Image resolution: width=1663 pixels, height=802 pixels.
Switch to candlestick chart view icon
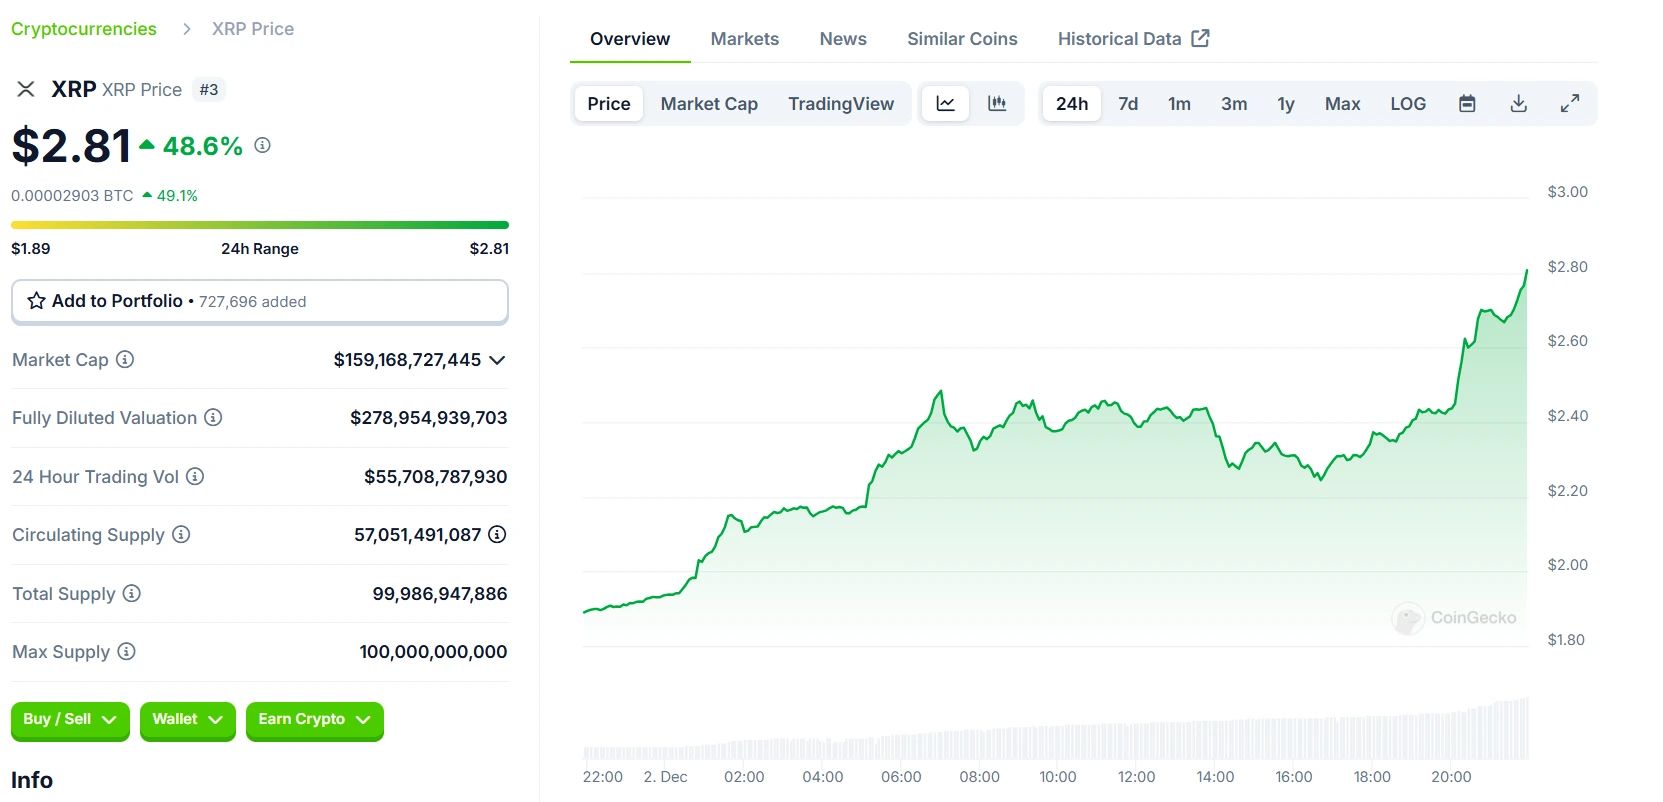tap(997, 103)
